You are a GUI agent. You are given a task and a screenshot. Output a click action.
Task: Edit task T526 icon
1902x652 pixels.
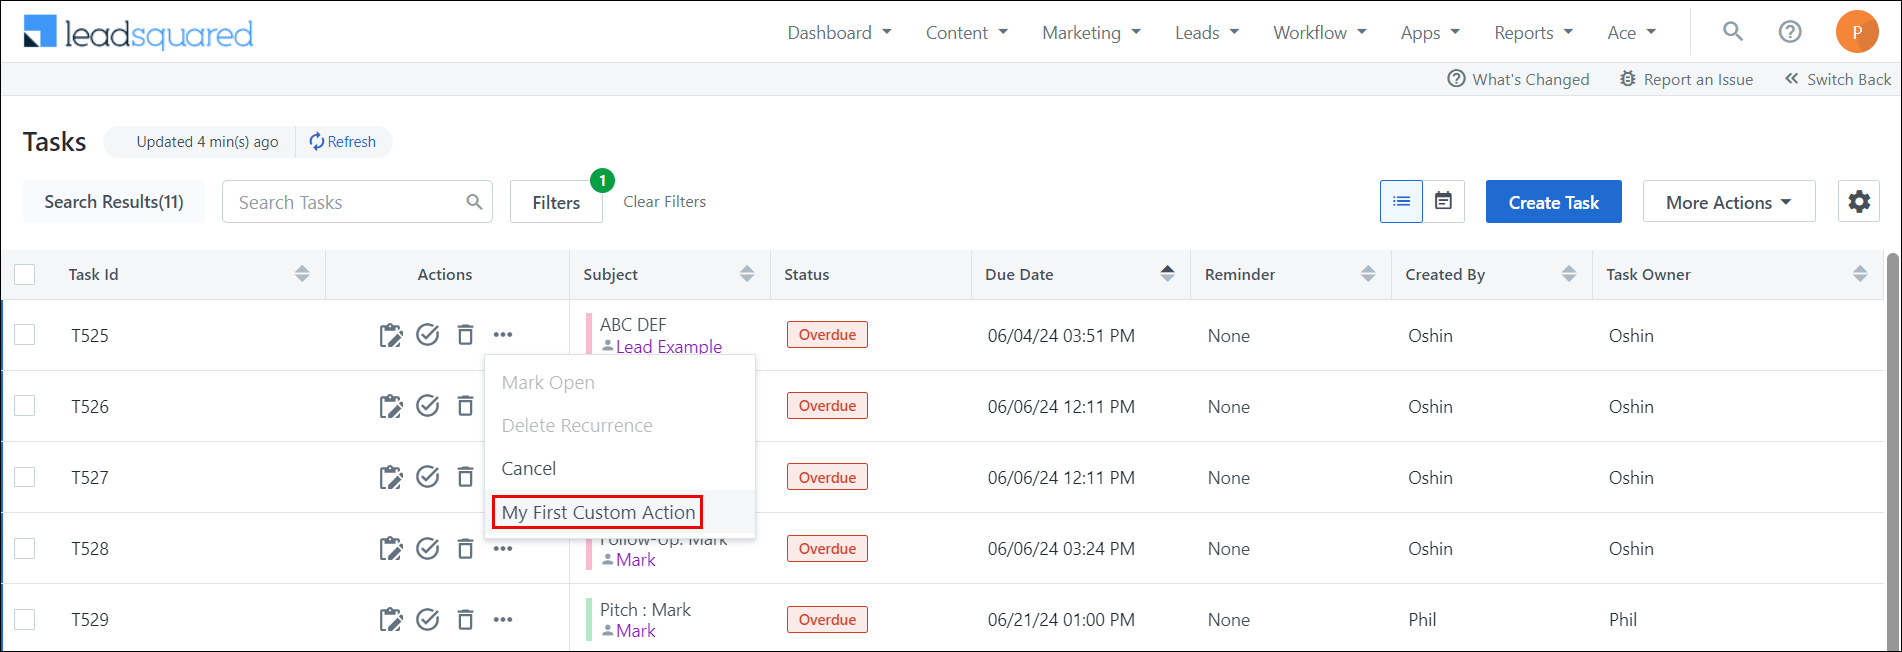click(x=391, y=406)
